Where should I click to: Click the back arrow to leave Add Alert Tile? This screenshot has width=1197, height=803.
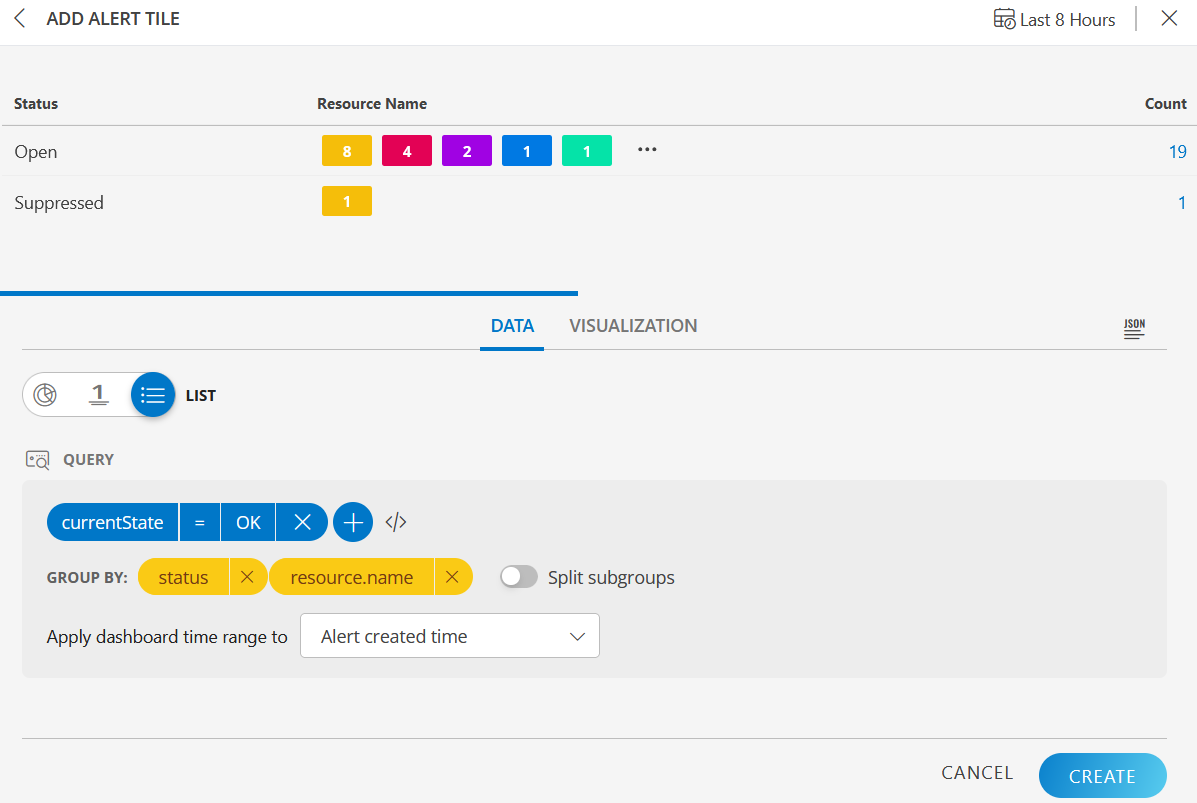(20, 18)
